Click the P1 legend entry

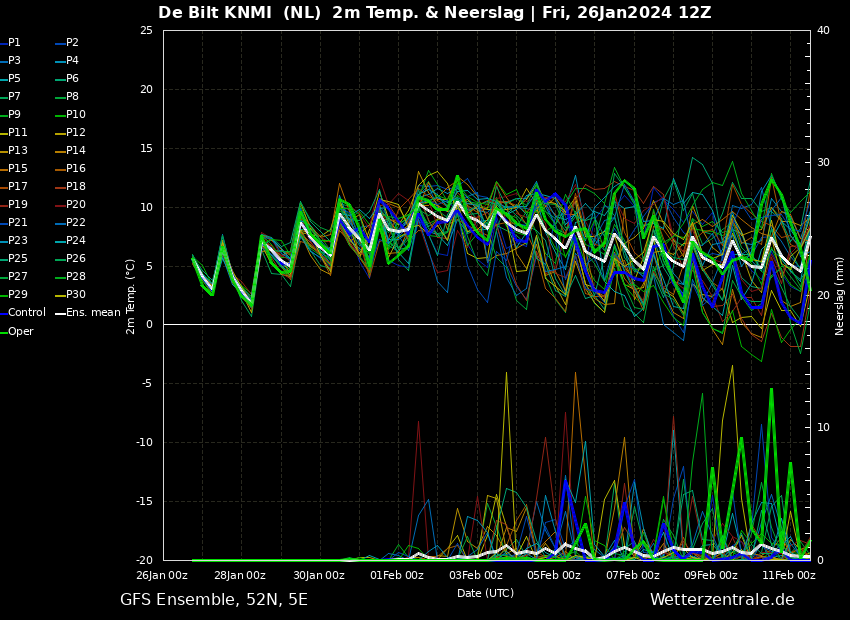14,43
